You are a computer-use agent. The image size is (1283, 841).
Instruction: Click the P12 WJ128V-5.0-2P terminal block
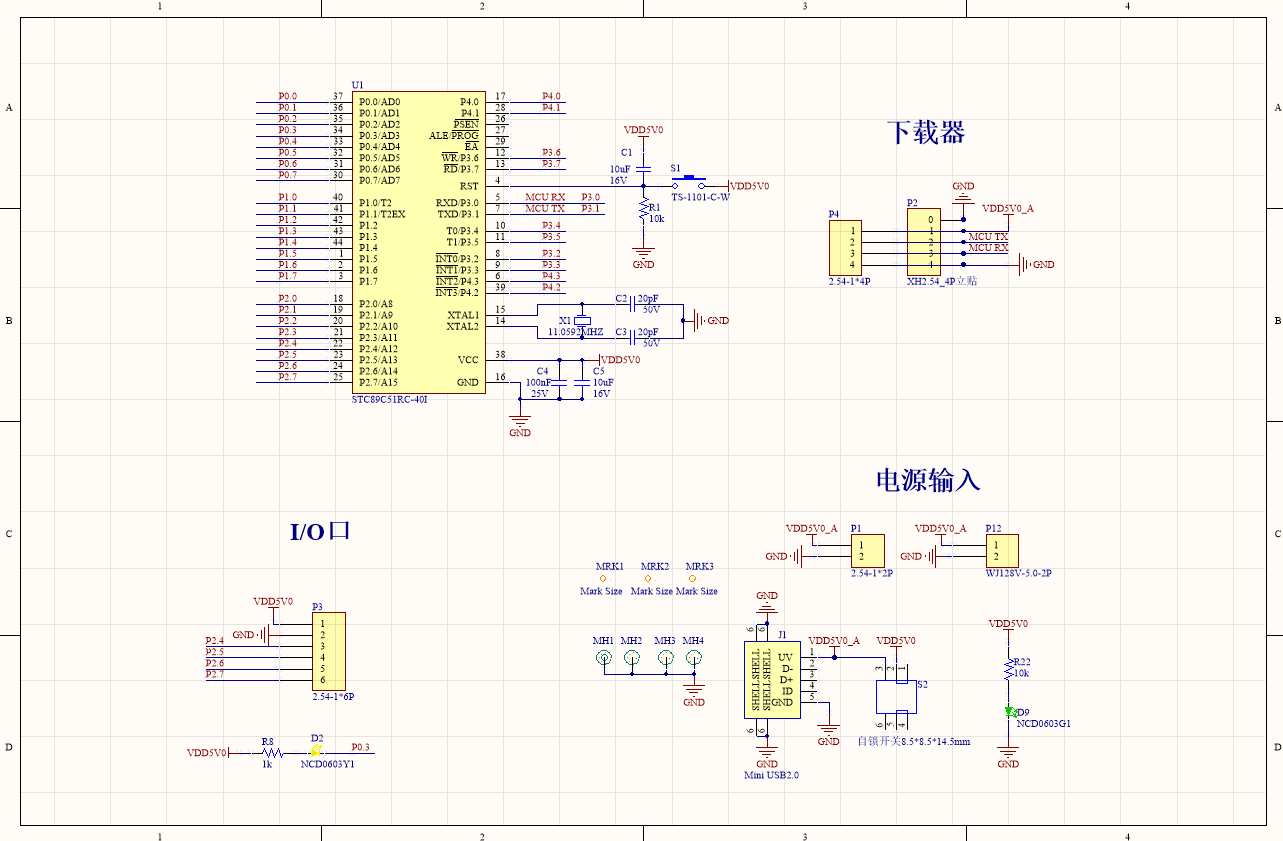click(1002, 551)
